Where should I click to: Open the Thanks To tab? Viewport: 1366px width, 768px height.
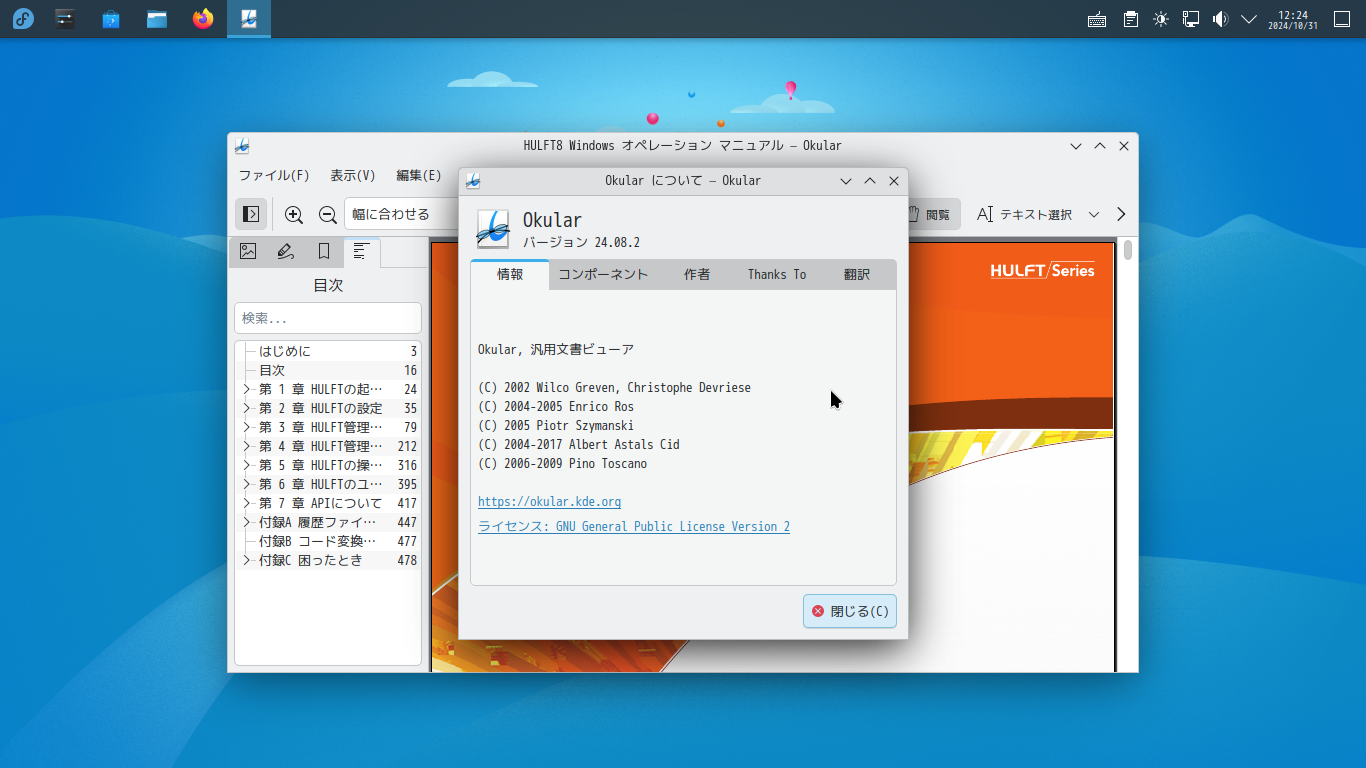[777, 274]
